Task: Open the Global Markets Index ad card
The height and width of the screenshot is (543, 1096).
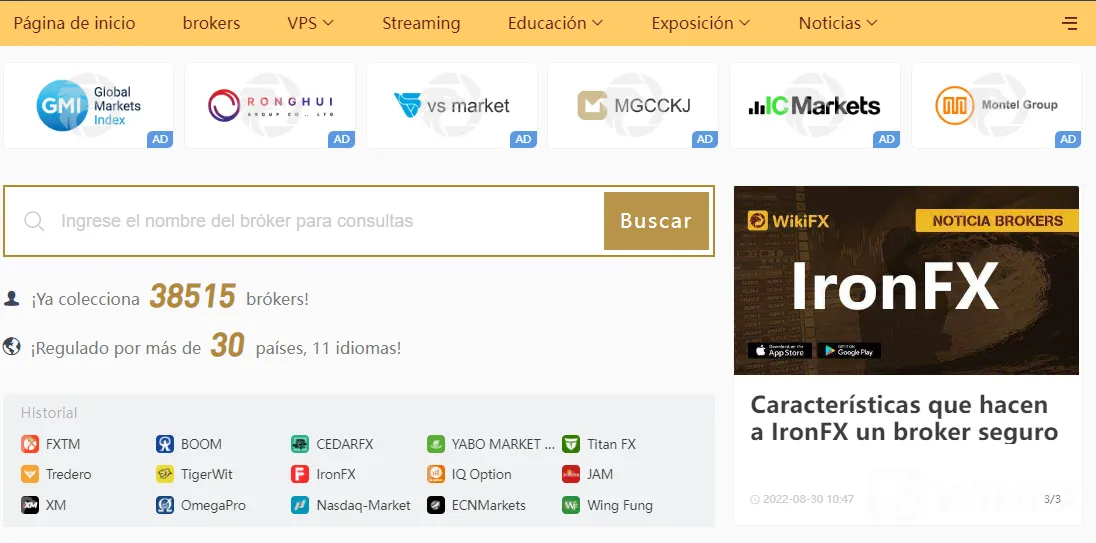Action: pos(88,106)
